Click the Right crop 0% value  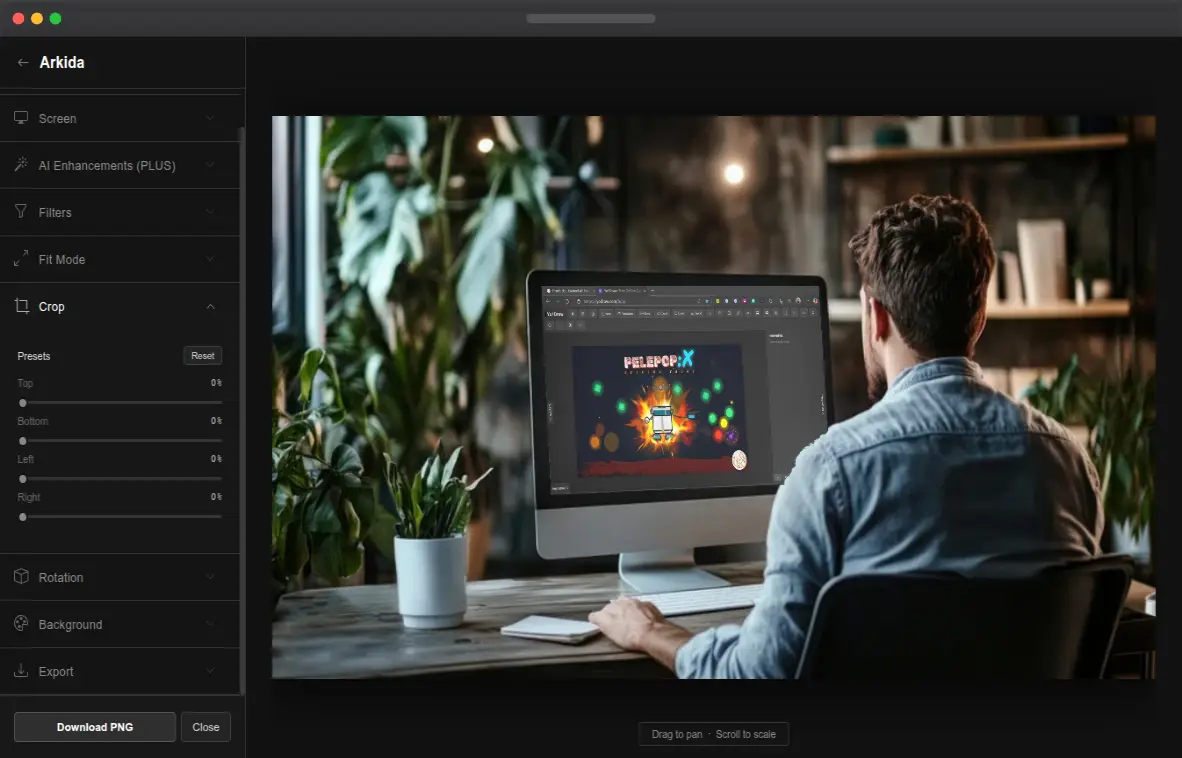(216, 497)
